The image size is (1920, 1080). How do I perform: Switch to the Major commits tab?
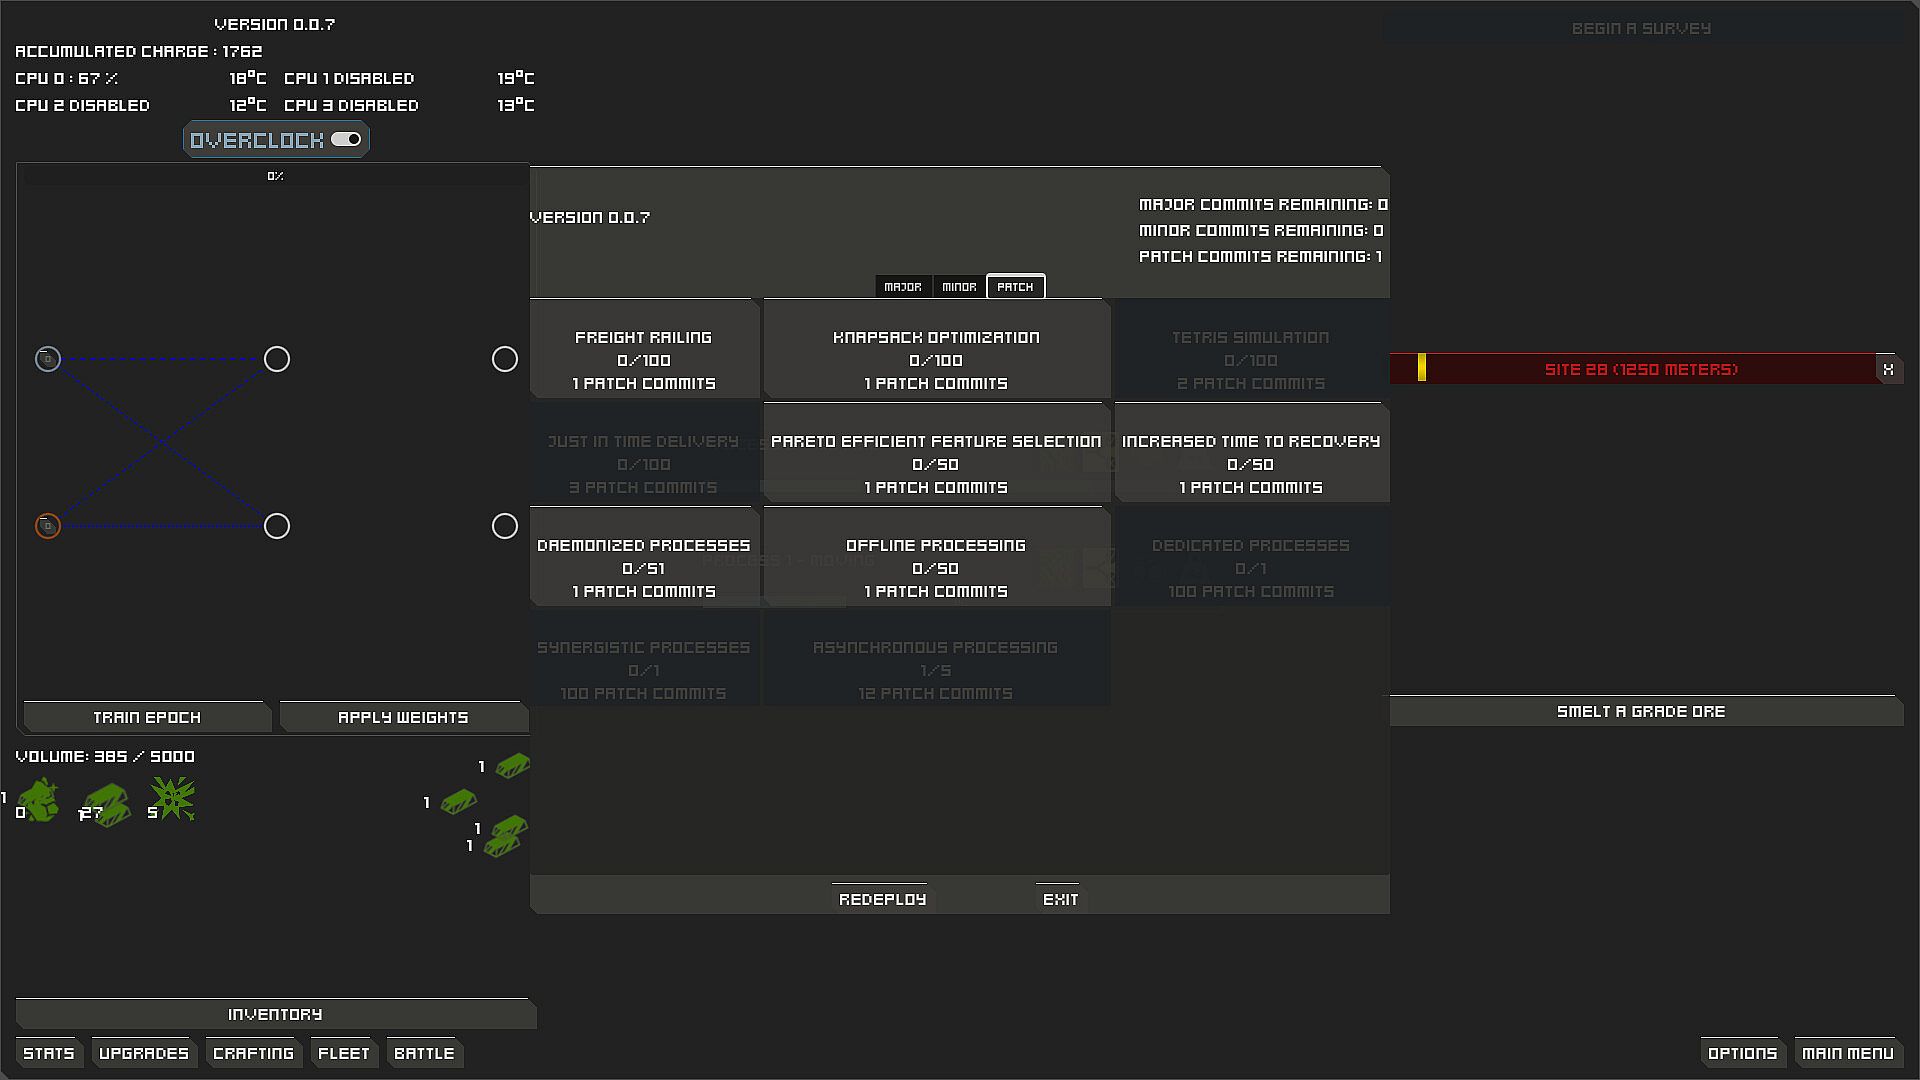903,287
